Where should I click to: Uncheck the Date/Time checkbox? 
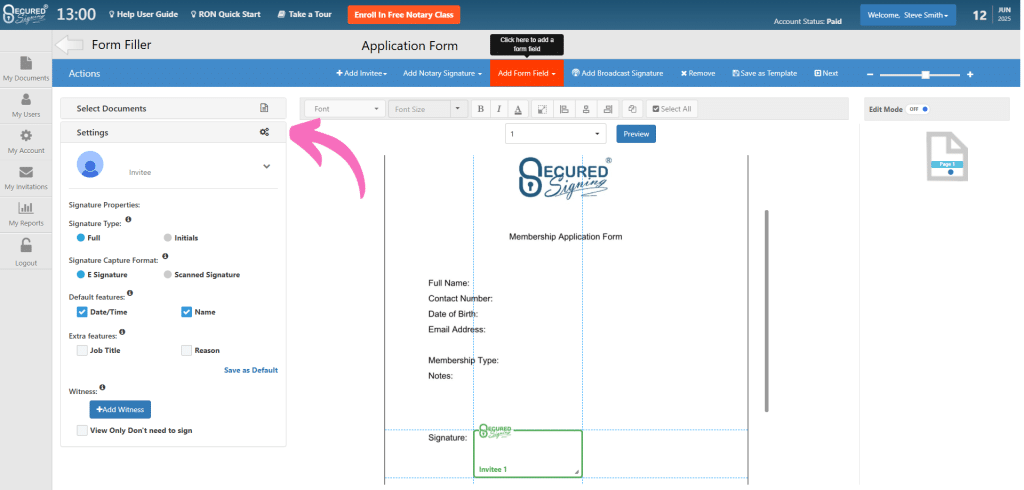pyautogui.click(x=83, y=312)
